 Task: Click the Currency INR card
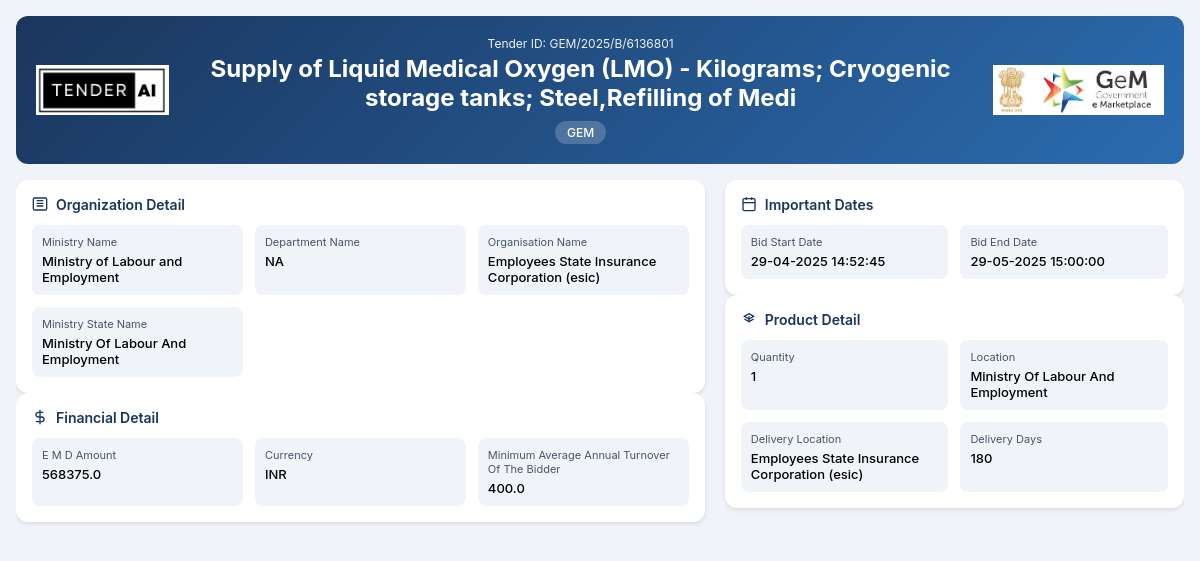(x=360, y=472)
